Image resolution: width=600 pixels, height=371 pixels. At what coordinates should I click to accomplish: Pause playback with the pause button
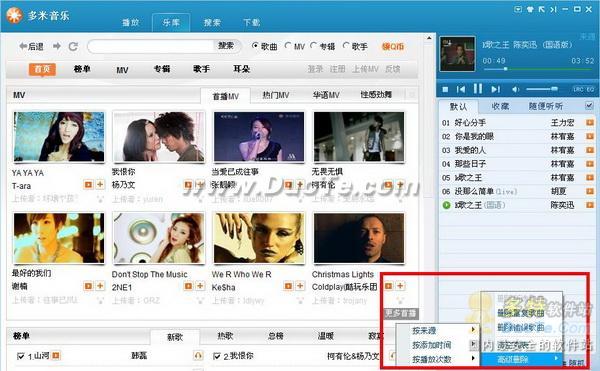point(478,89)
